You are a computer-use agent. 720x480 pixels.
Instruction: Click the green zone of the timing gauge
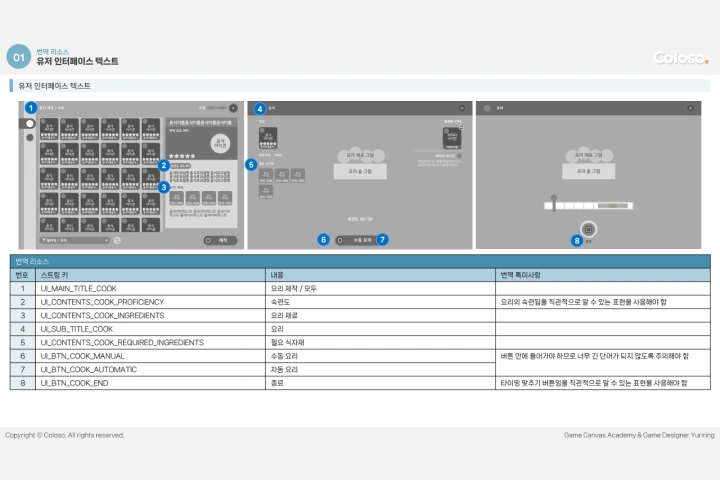click(613, 206)
